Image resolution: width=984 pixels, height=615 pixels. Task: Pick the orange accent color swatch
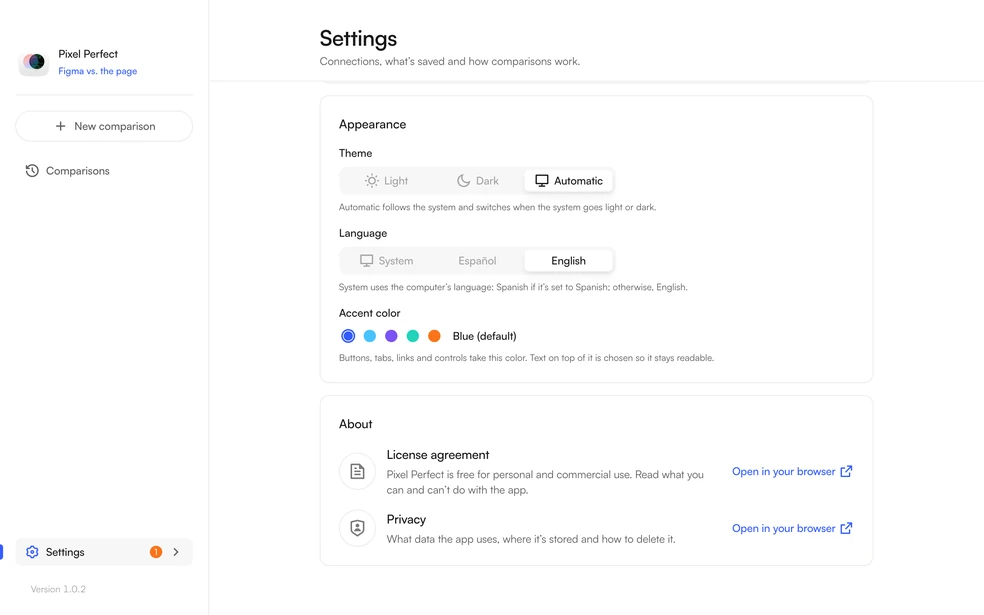[x=434, y=336]
